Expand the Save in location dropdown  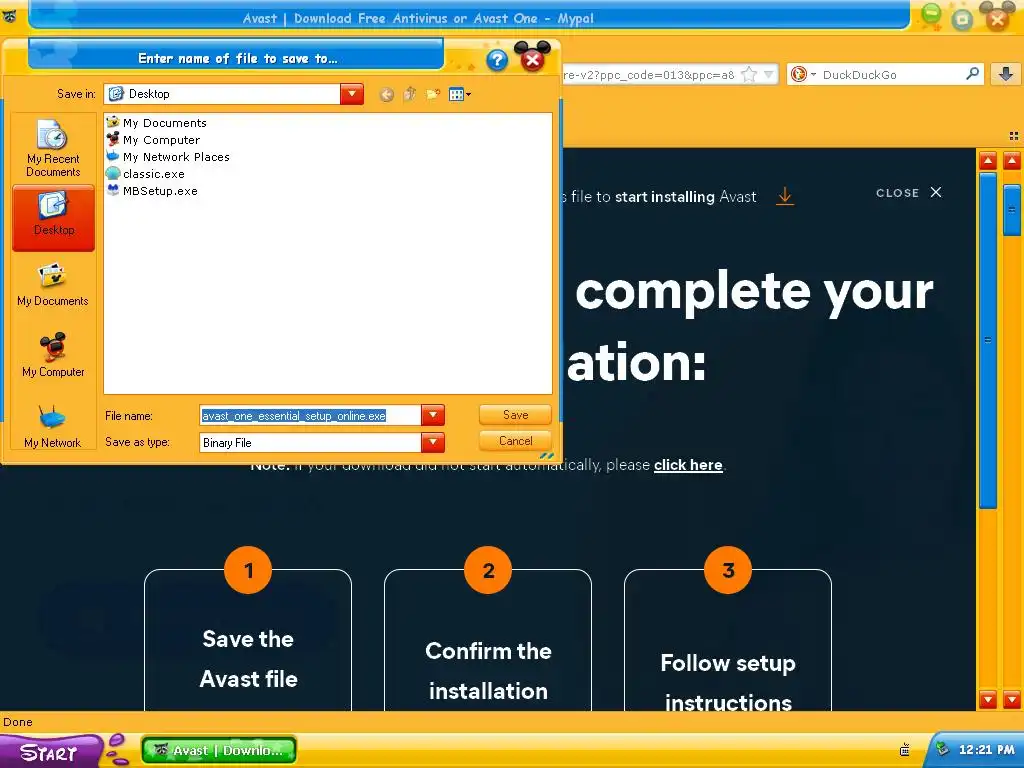351,94
